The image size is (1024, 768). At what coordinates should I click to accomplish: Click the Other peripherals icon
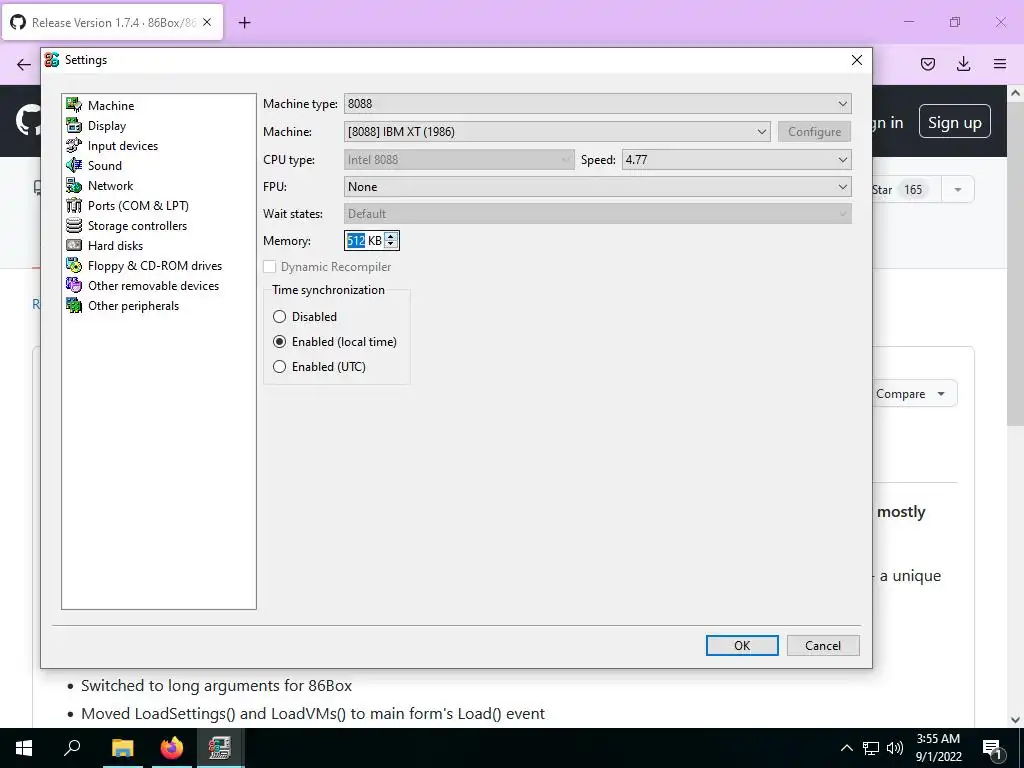(x=74, y=306)
